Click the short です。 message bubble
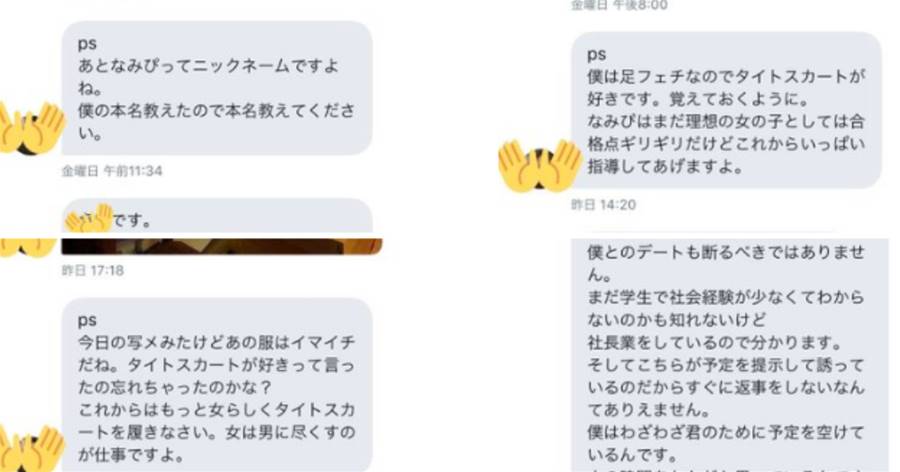 [x=217, y=216]
